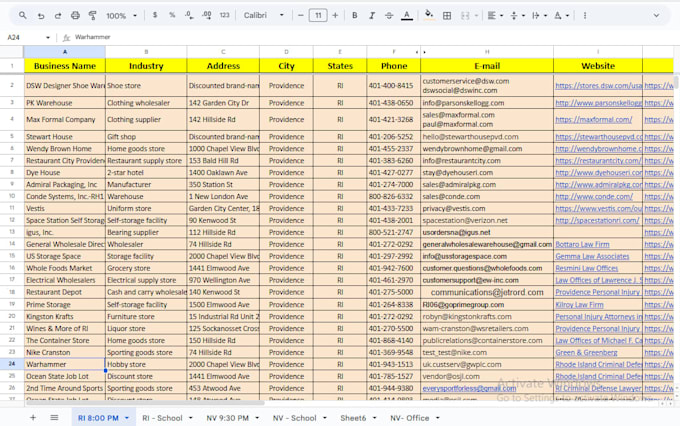This screenshot has width=680, height=426.
Task: Open the www.conde.com link
Action: pyautogui.click(x=594, y=197)
